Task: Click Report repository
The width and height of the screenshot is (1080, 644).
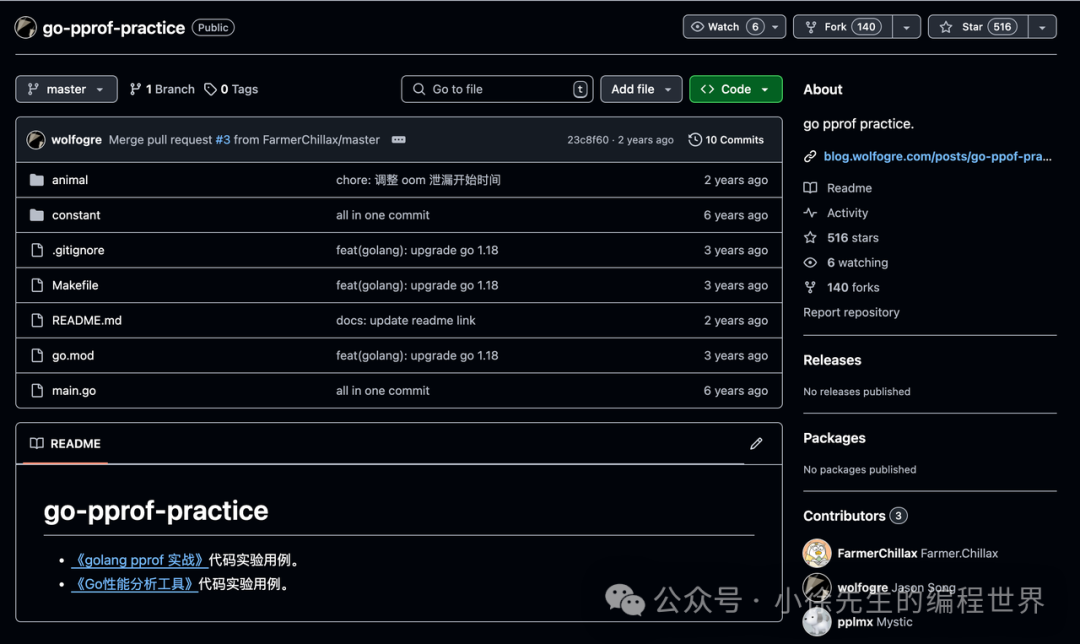Action: (x=851, y=312)
